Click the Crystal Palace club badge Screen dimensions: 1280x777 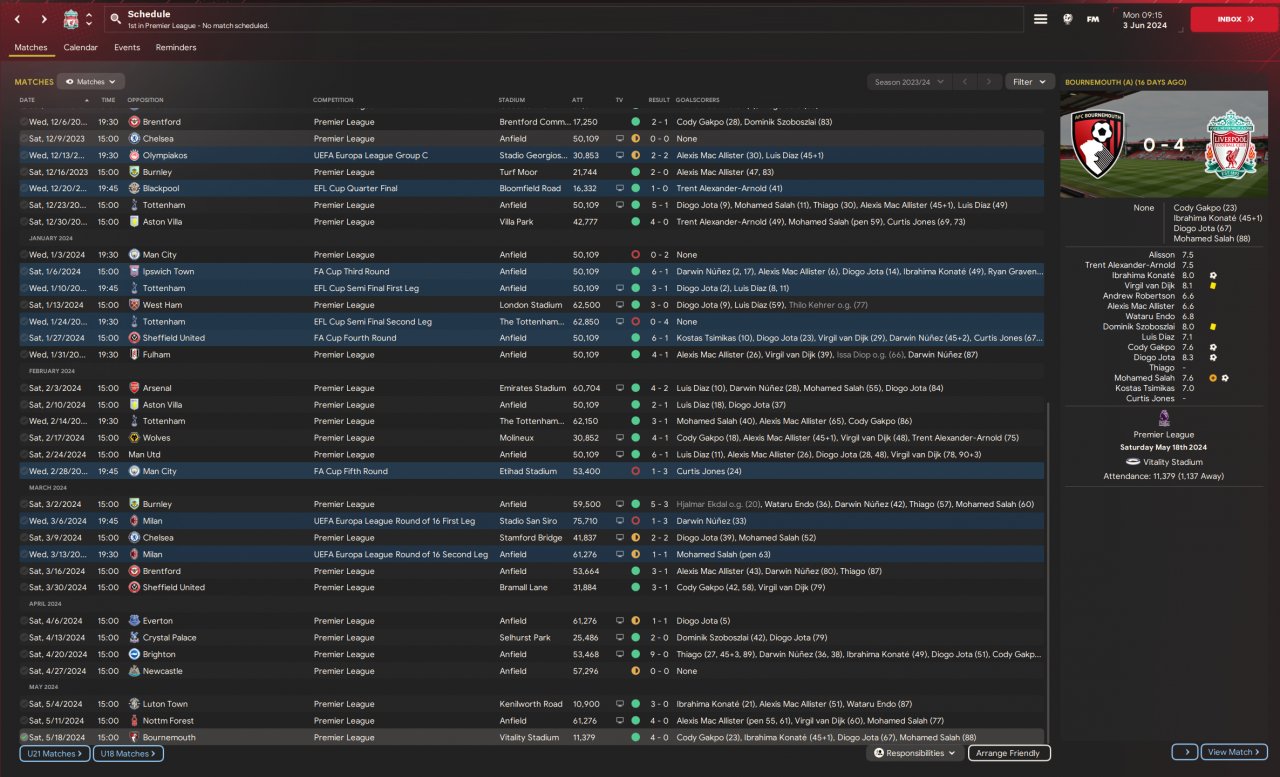pyautogui.click(x=134, y=637)
